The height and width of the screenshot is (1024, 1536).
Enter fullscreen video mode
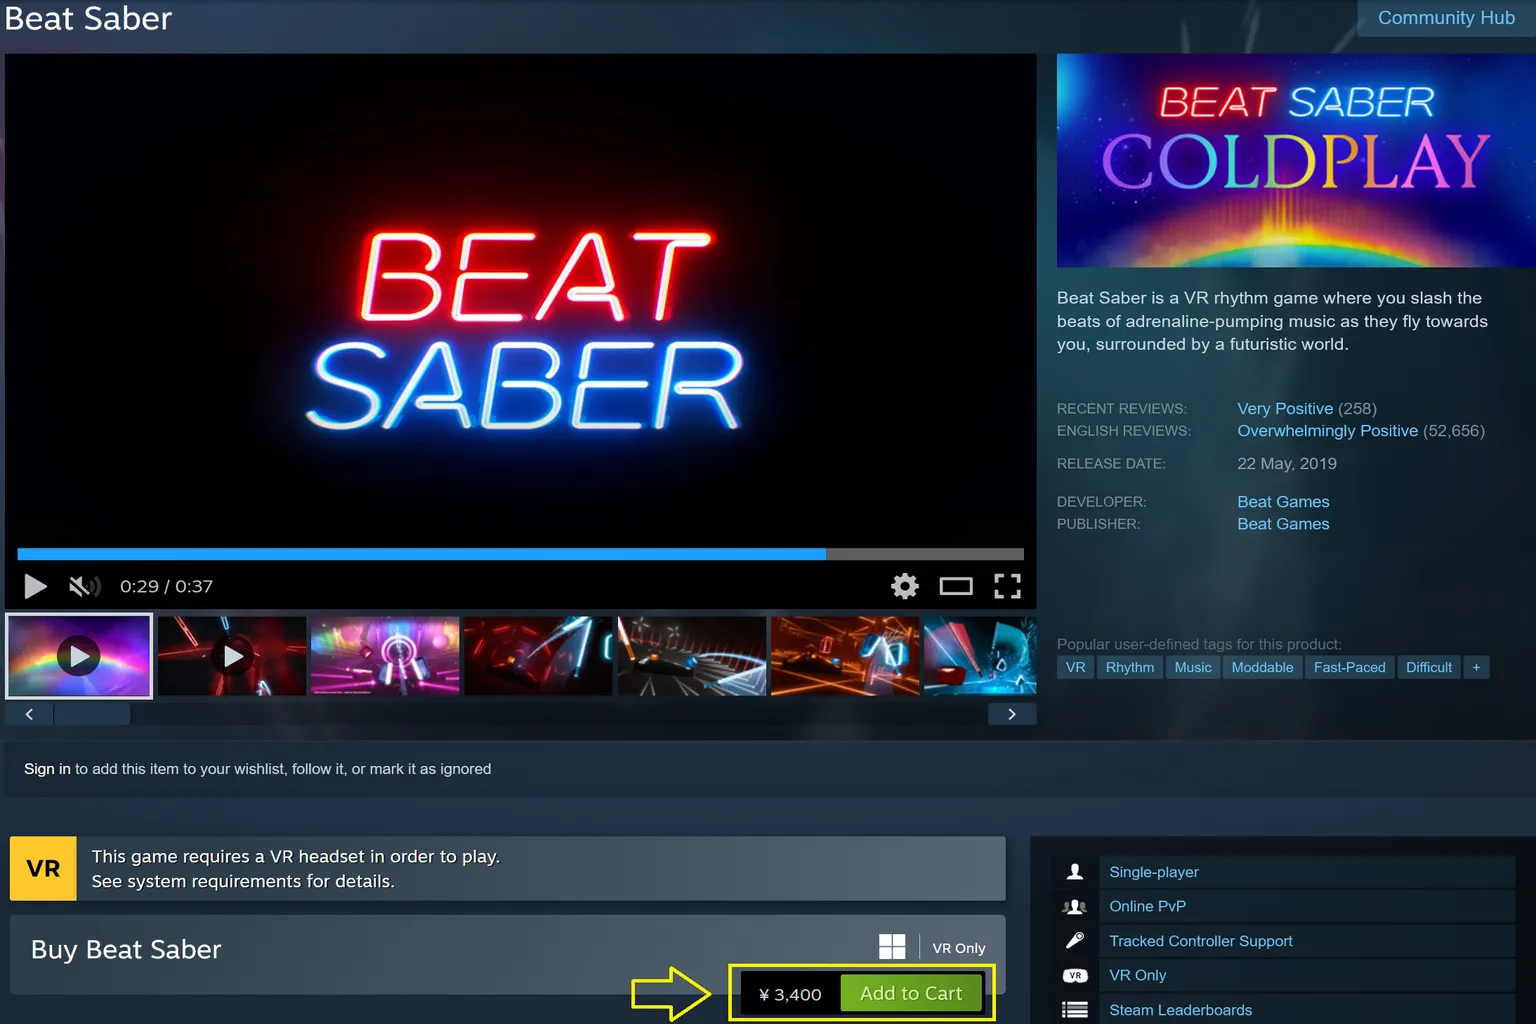click(1007, 586)
